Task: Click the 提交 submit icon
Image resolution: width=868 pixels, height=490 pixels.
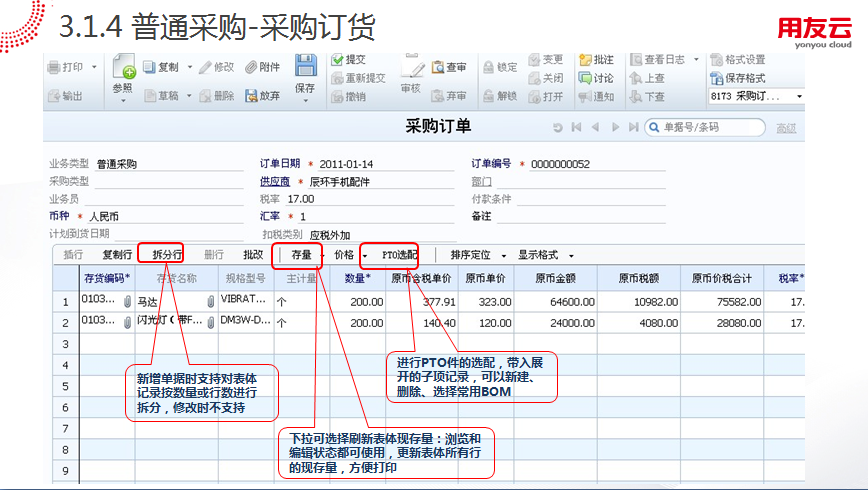Action: point(337,59)
